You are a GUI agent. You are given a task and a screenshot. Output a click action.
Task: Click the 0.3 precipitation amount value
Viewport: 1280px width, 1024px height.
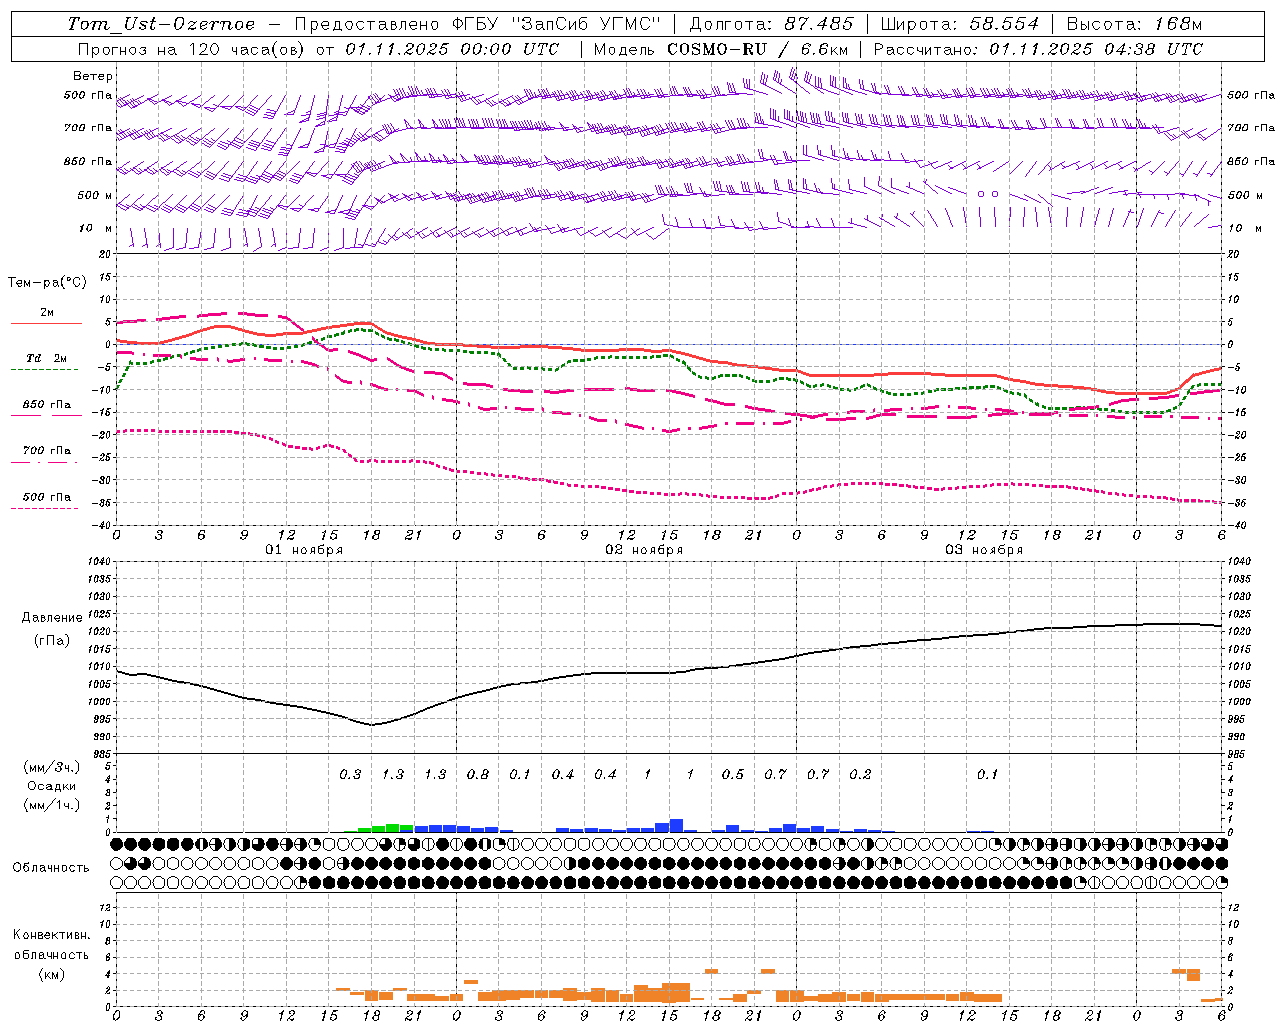350,775
